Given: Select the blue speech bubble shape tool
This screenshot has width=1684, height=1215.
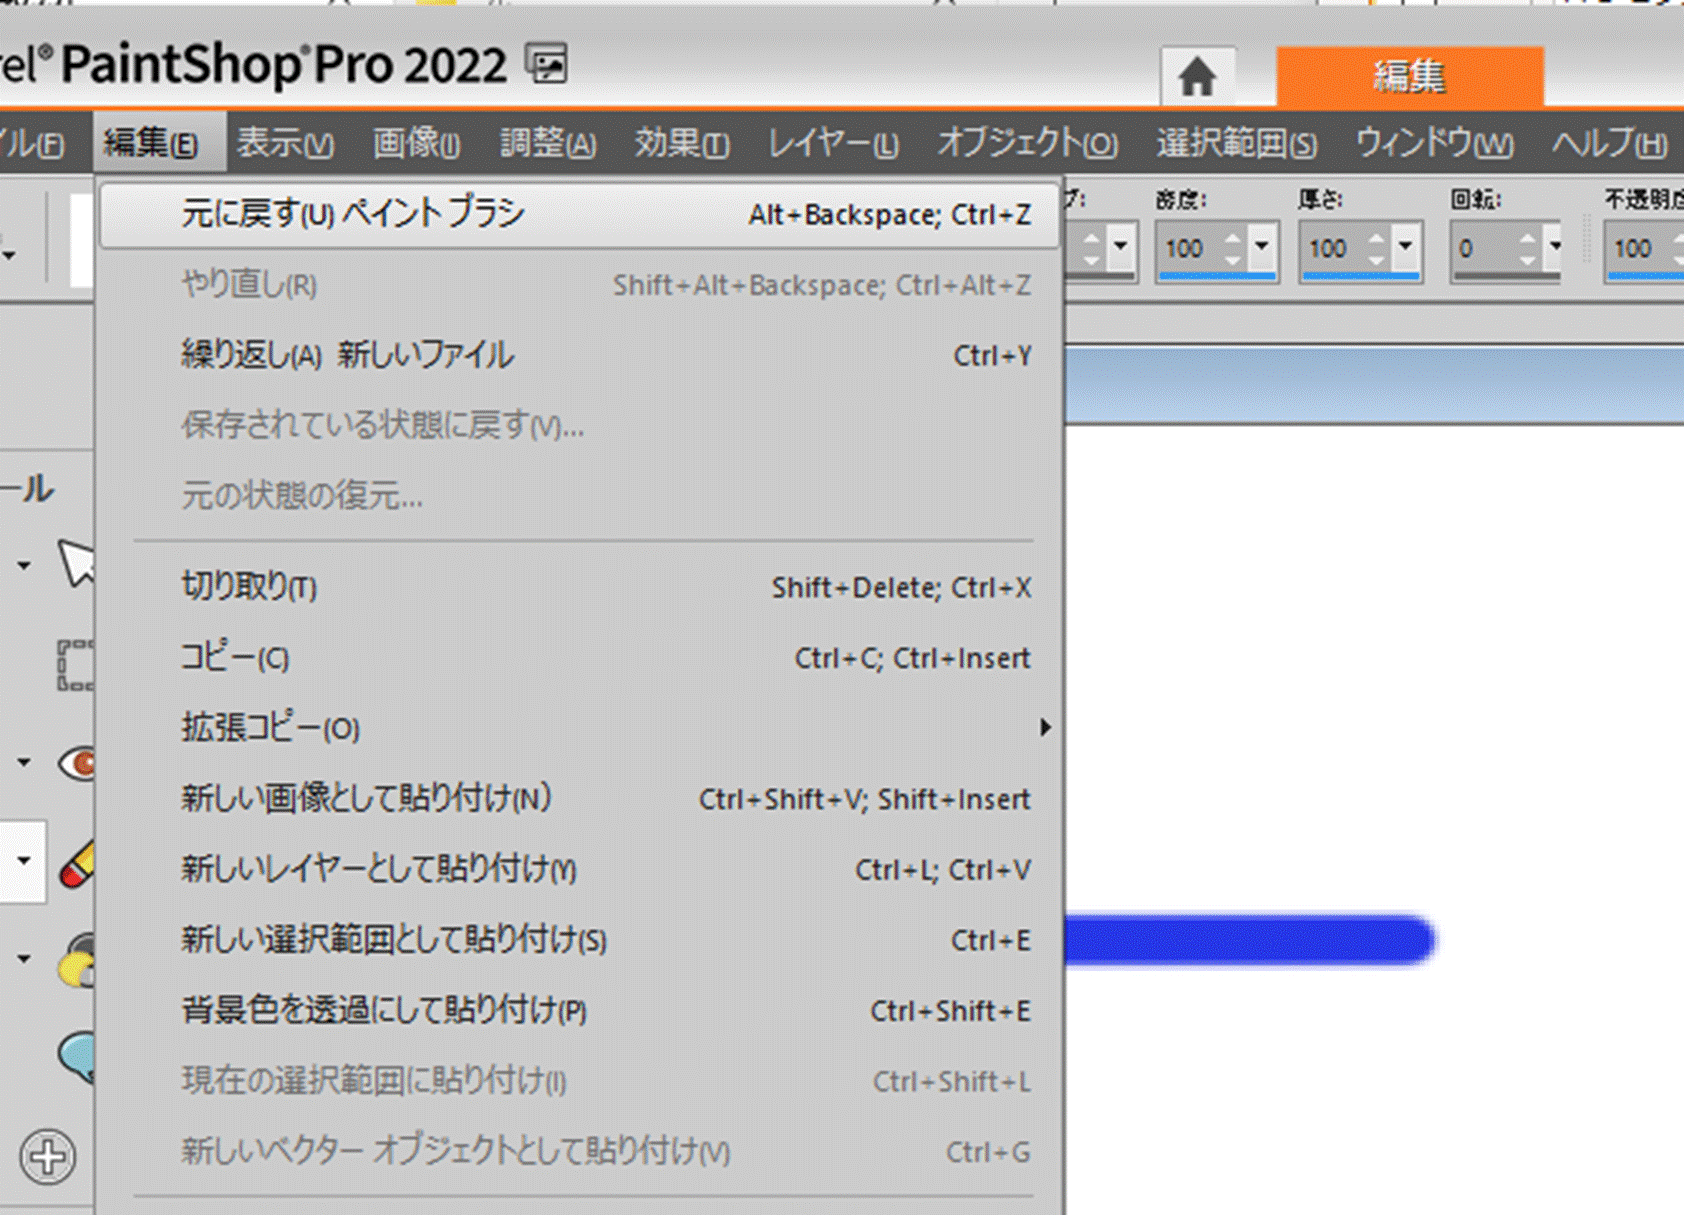Looking at the screenshot, I should (x=77, y=1057).
